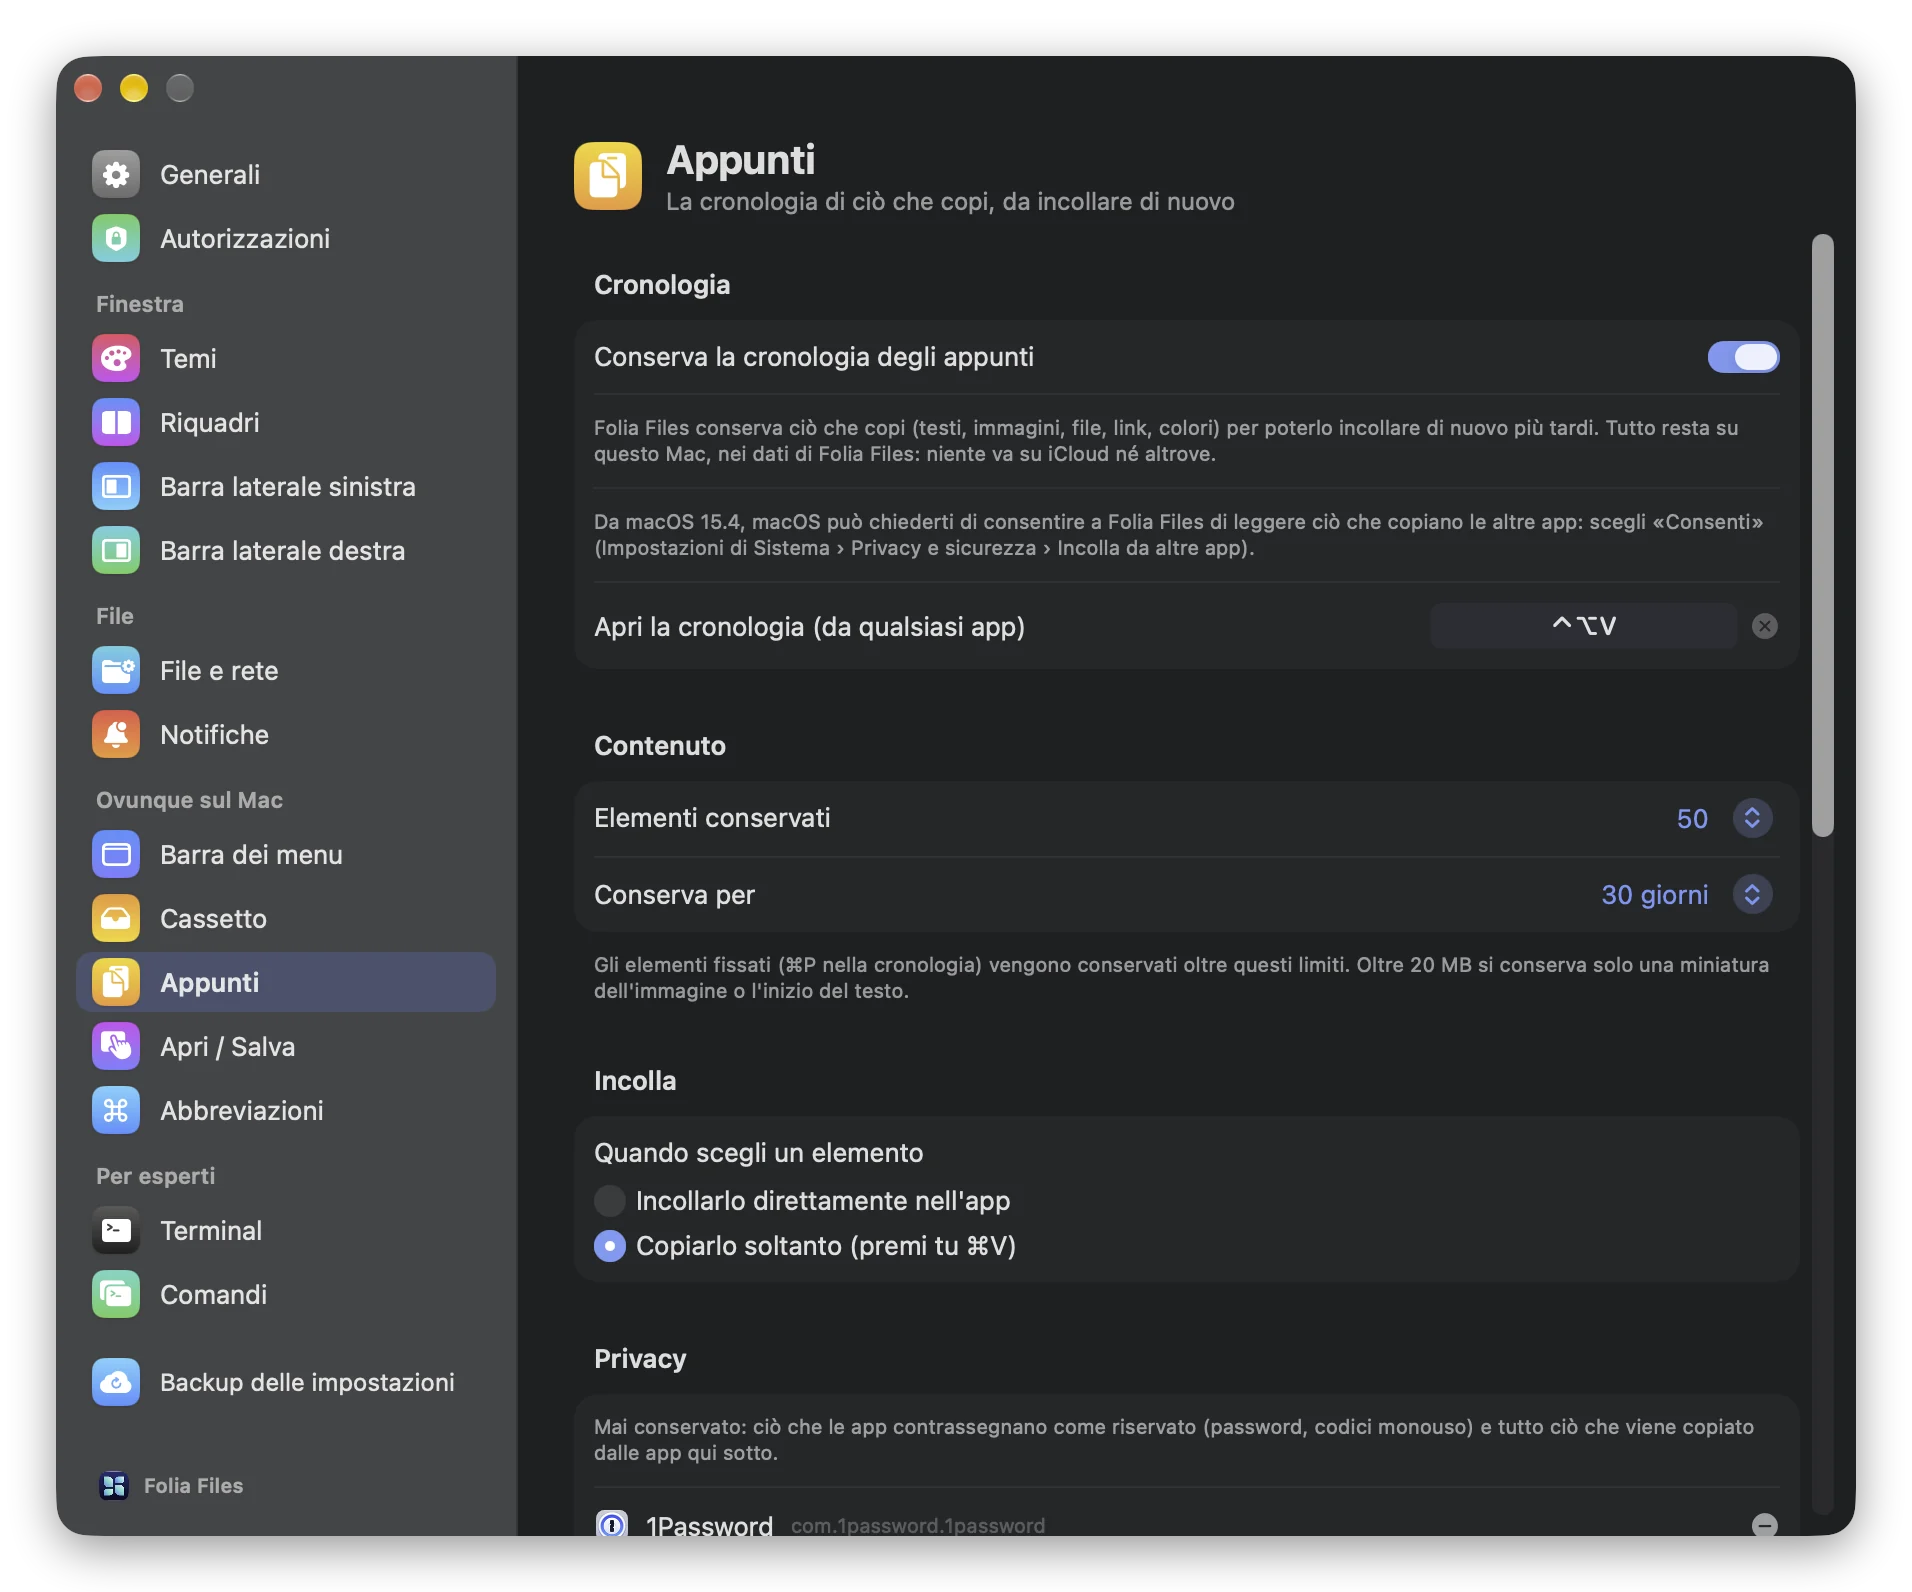Click the Appunti clipboard icon in sidebar

[x=116, y=983]
